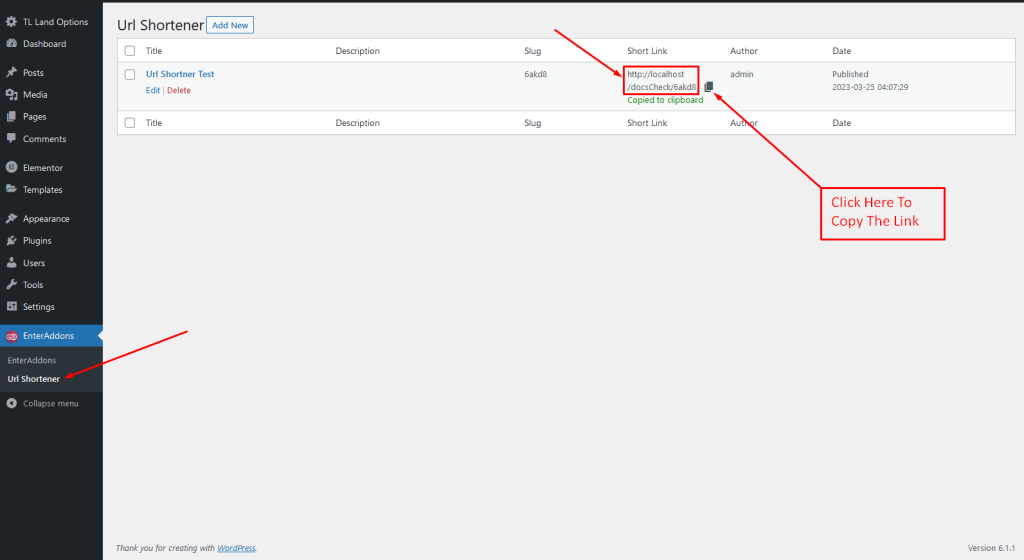Open TL Land Options menu
The width and height of the screenshot is (1024, 560).
pyautogui.click(x=56, y=22)
